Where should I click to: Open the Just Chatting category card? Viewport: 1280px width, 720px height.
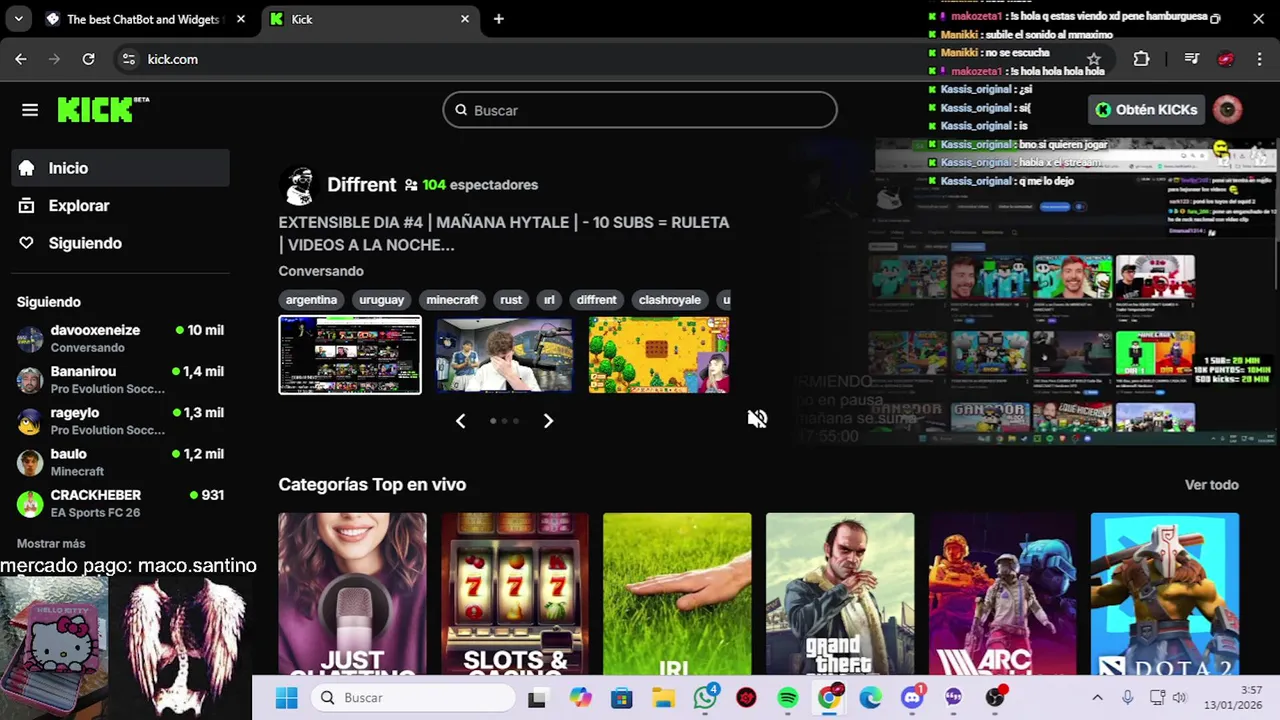tap(352, 594)
